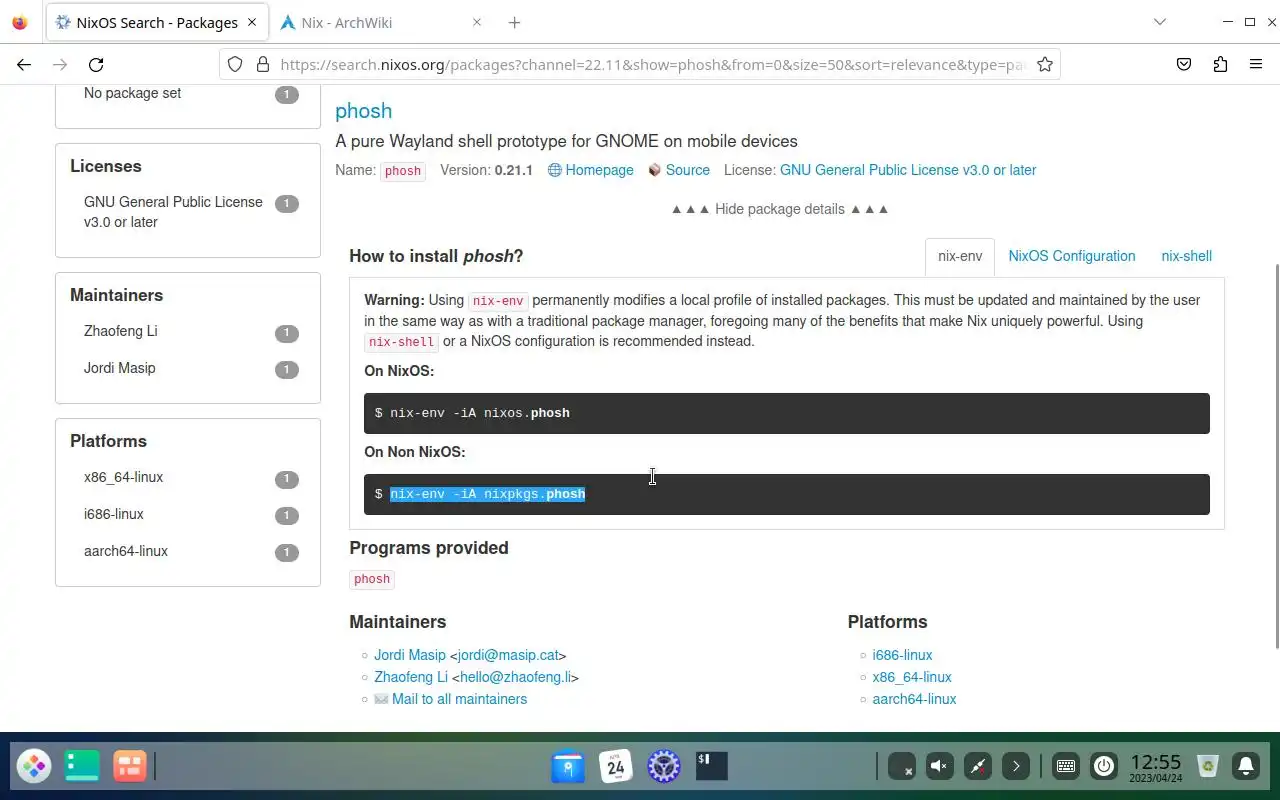Filter by aarch64-linux platform in sidebar
1280x800 pixels.
coord(188,552)
